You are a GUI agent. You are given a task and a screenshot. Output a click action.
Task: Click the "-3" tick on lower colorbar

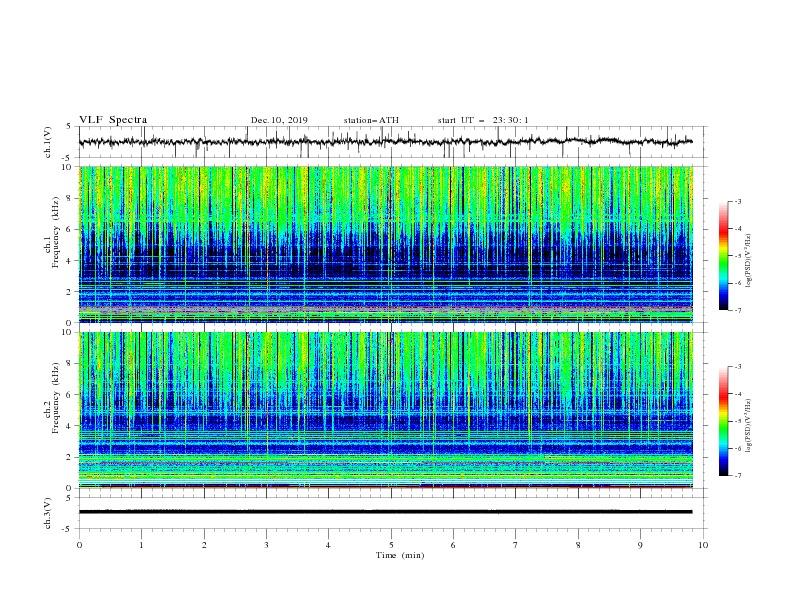click(737, 367)
